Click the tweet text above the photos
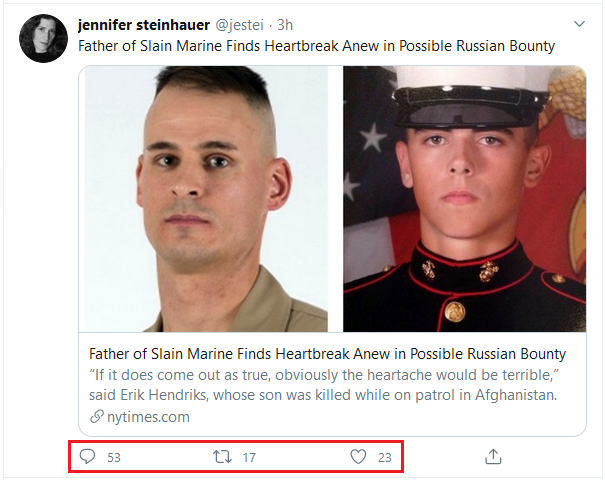Viewport: 605px width, 480px height. click(x=316, y=46)
